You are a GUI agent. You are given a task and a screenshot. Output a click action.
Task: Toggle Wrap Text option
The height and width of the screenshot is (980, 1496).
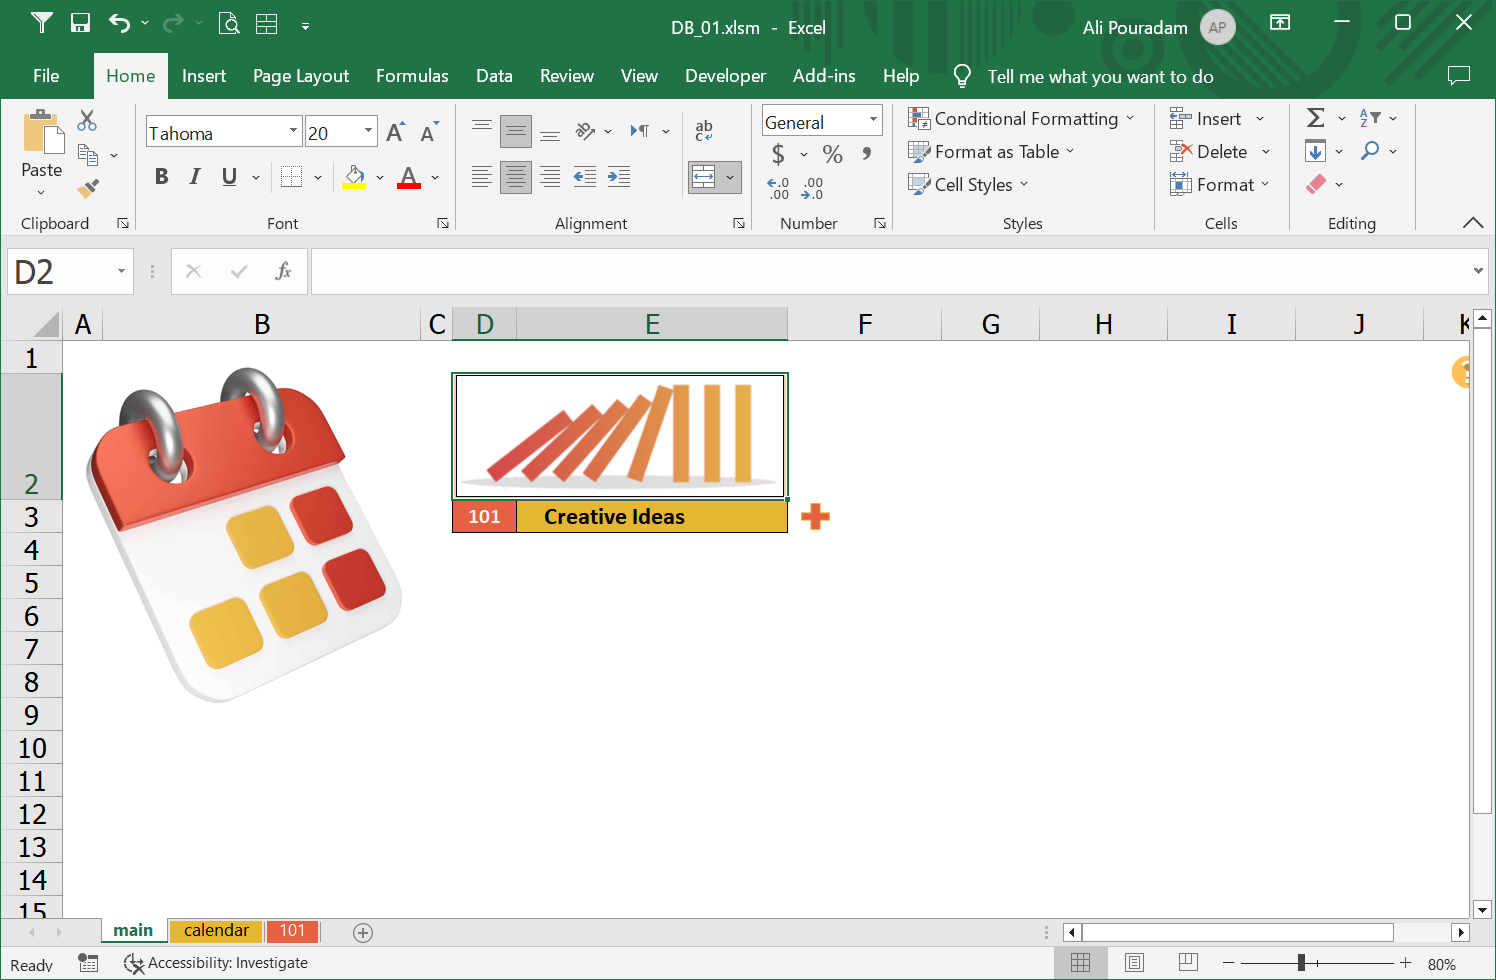click(x=704, y=130)
